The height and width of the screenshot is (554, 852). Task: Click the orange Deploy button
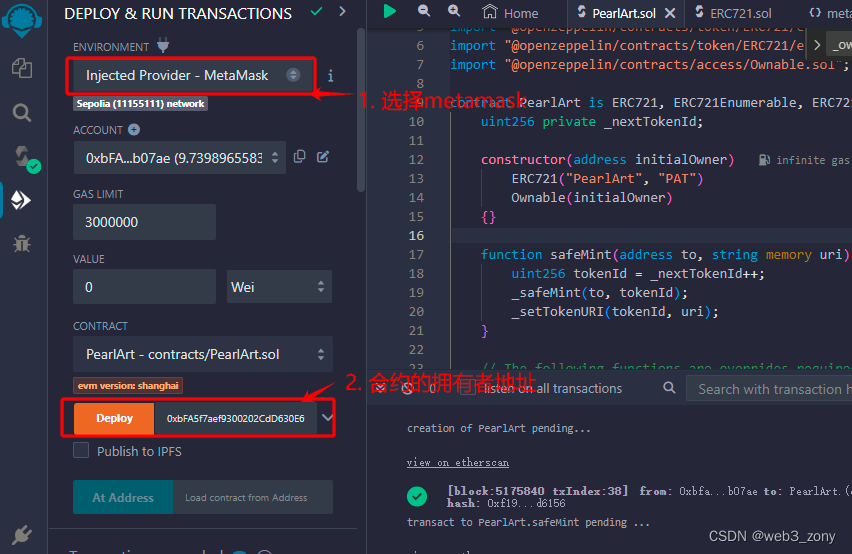114,418
